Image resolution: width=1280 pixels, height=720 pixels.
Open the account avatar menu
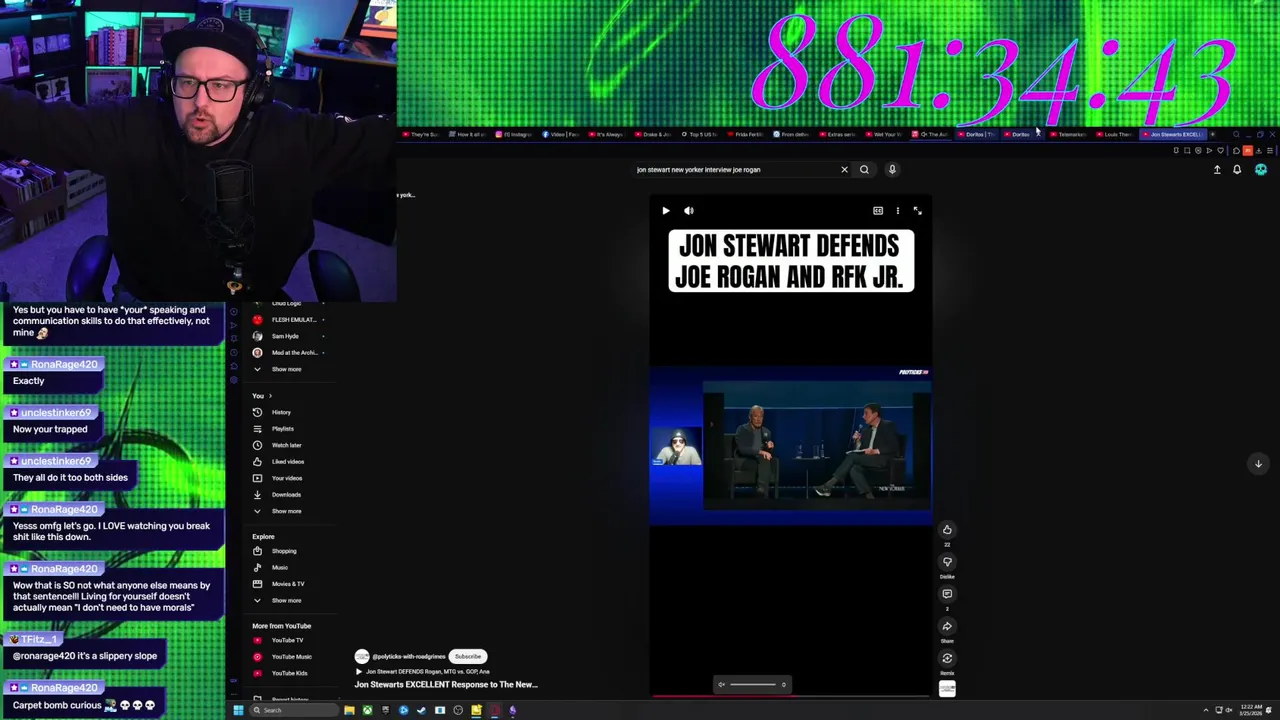pyautogui.click(x=1261, y=170)
